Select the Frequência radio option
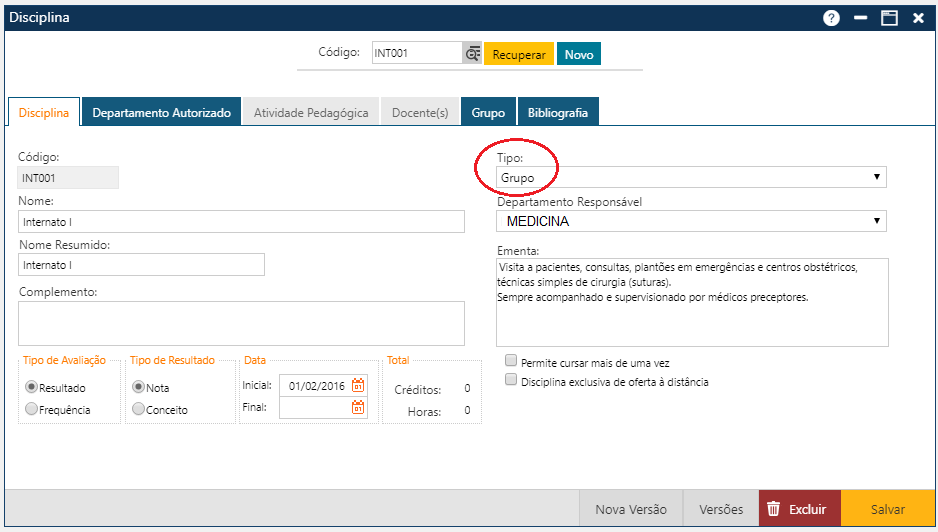The height and width of the screenshot is (532, 938). (x=32, y=409)
